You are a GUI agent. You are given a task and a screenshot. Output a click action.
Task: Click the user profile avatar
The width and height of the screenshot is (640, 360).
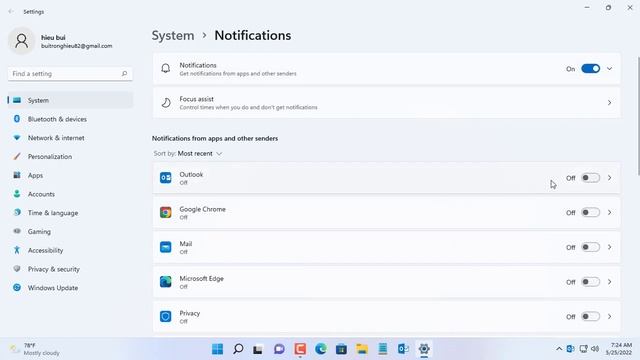[22, 41]
